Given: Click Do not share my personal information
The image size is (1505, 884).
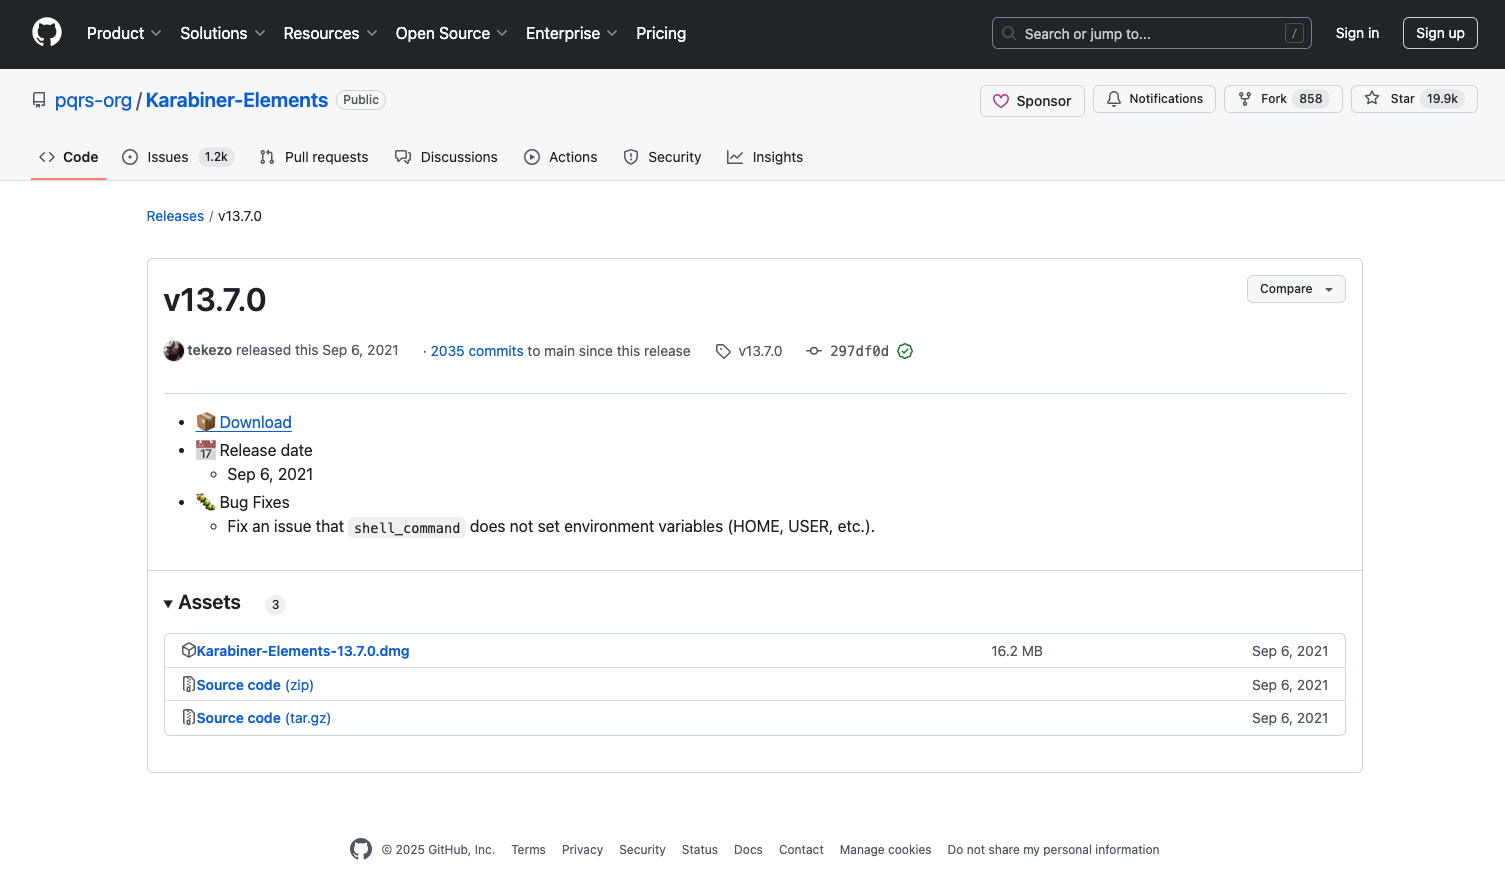Looking at the screenshot, I should point(1053,850).
